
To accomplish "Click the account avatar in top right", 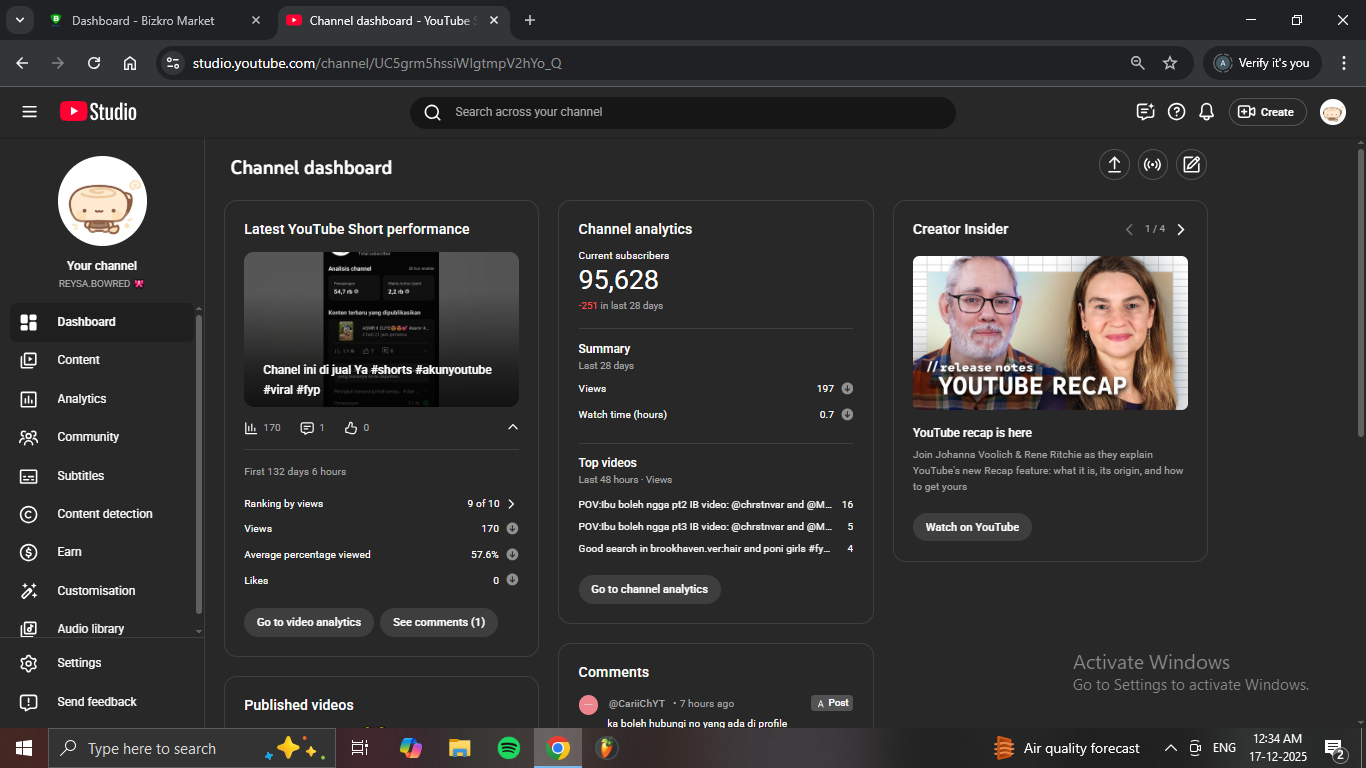I will coord(1332,112).
